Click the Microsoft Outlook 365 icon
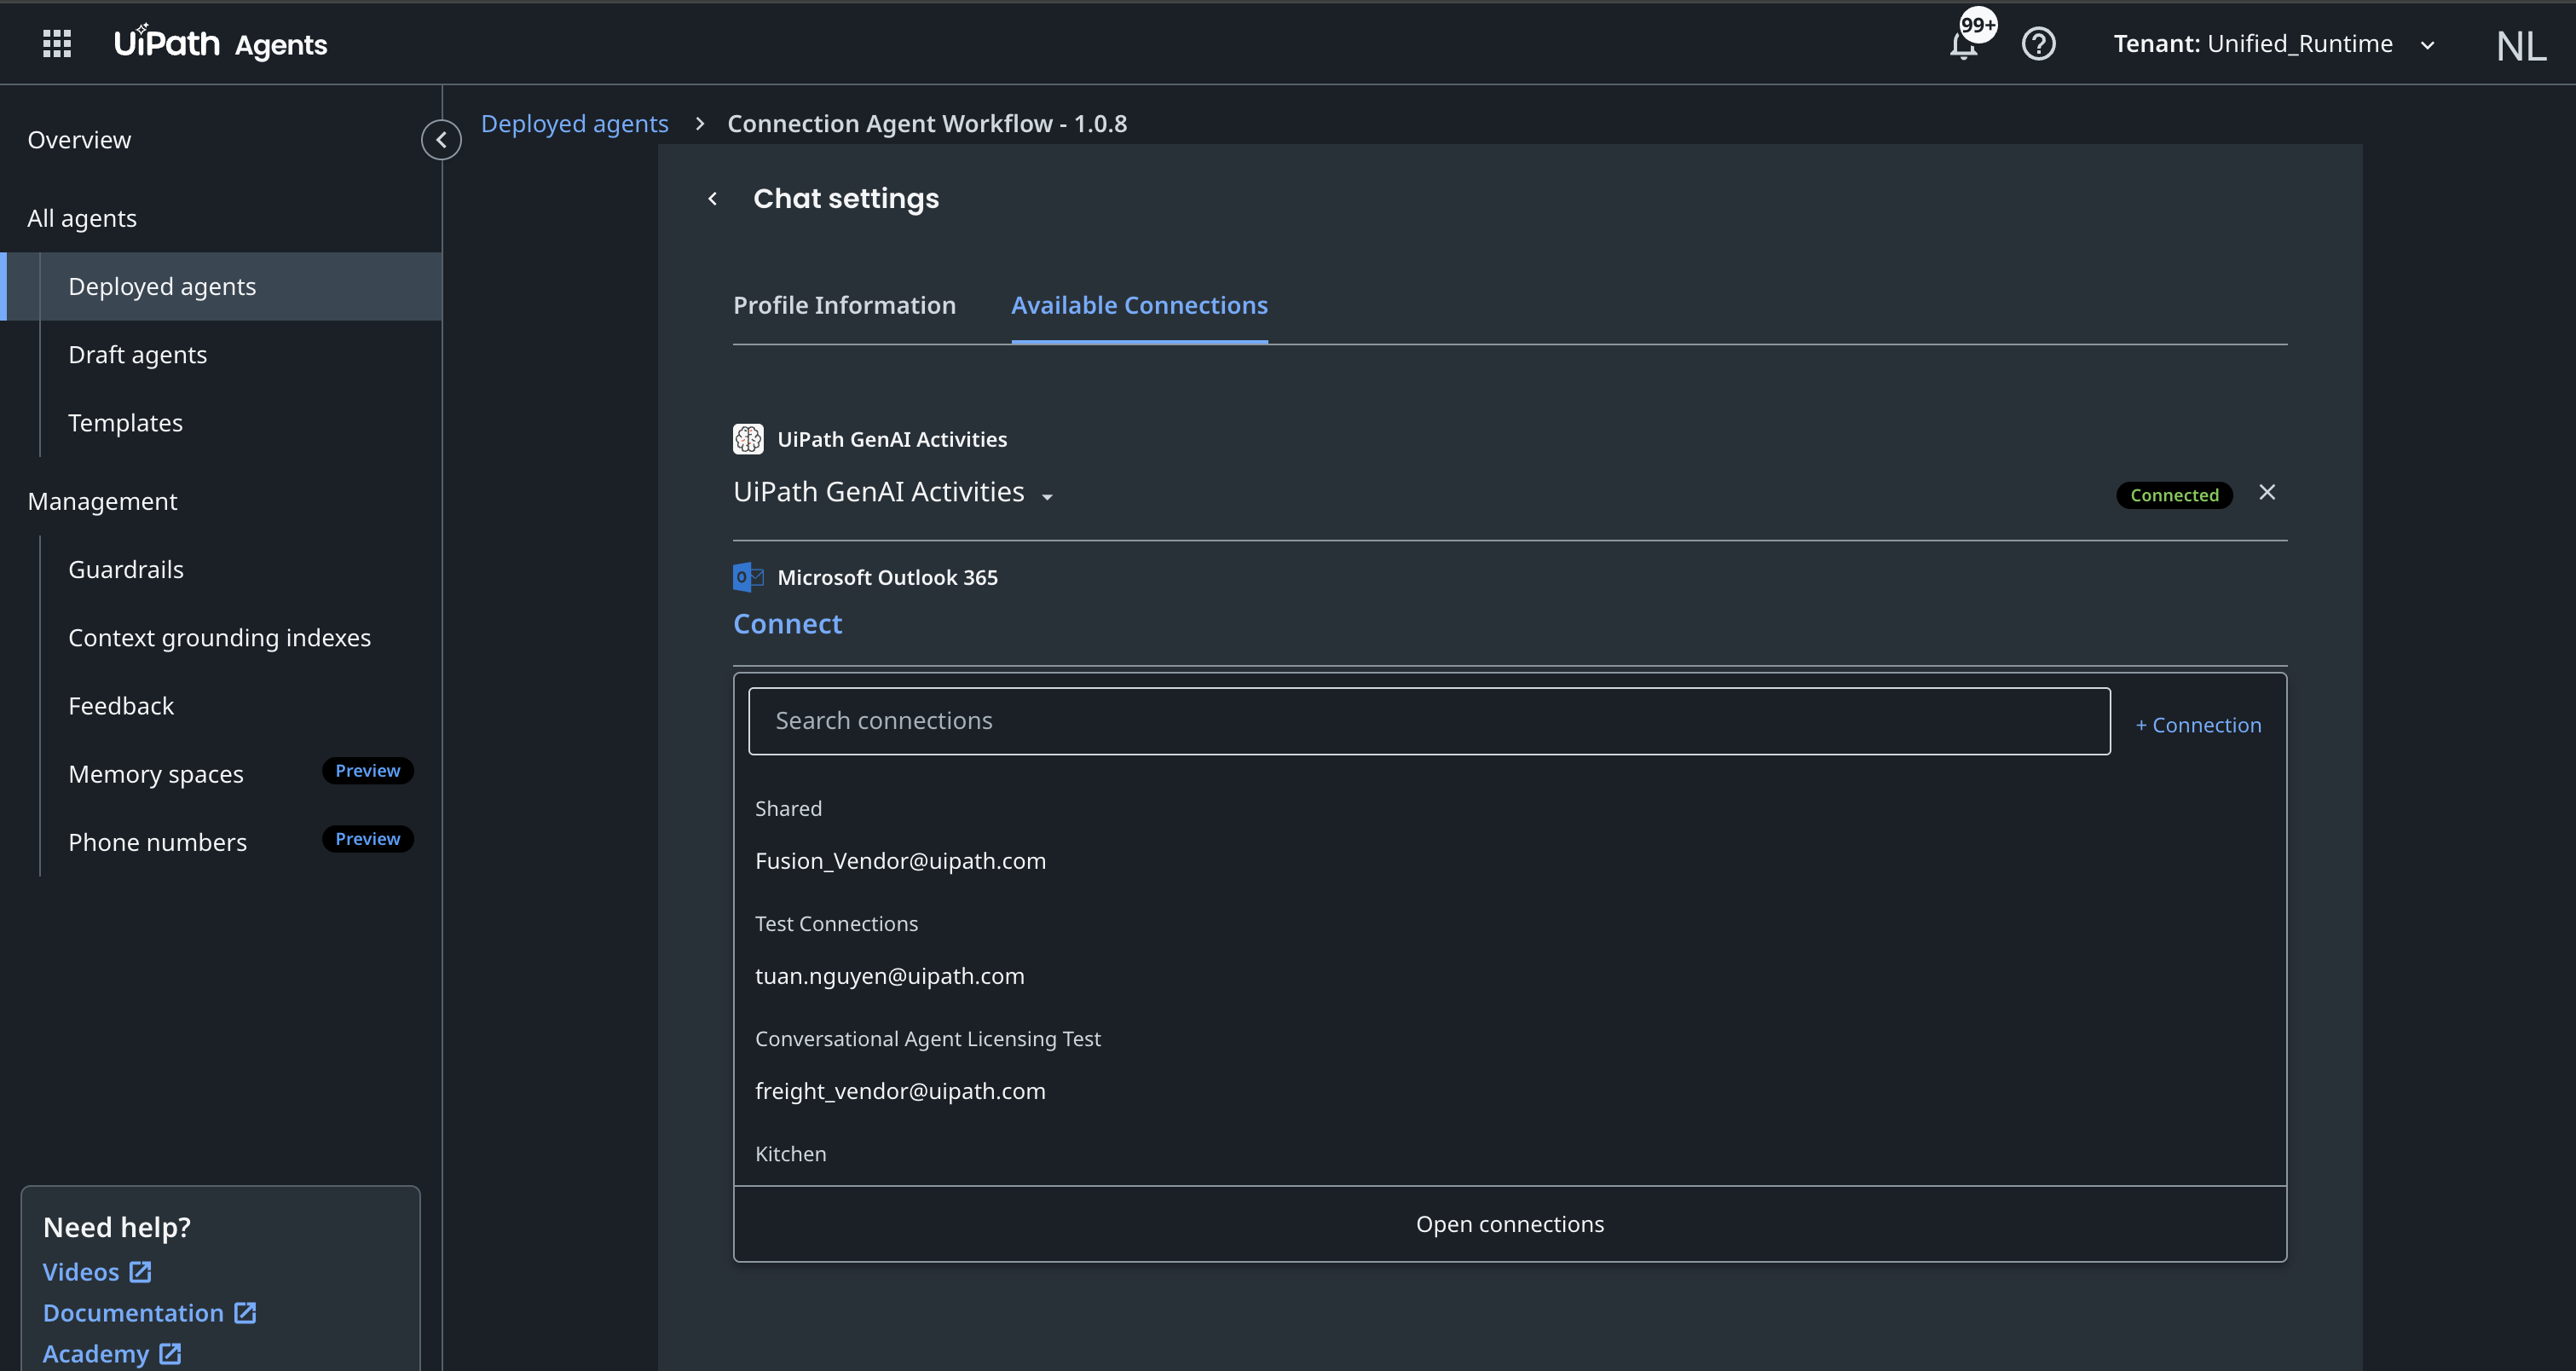 [x=748, y=577]
